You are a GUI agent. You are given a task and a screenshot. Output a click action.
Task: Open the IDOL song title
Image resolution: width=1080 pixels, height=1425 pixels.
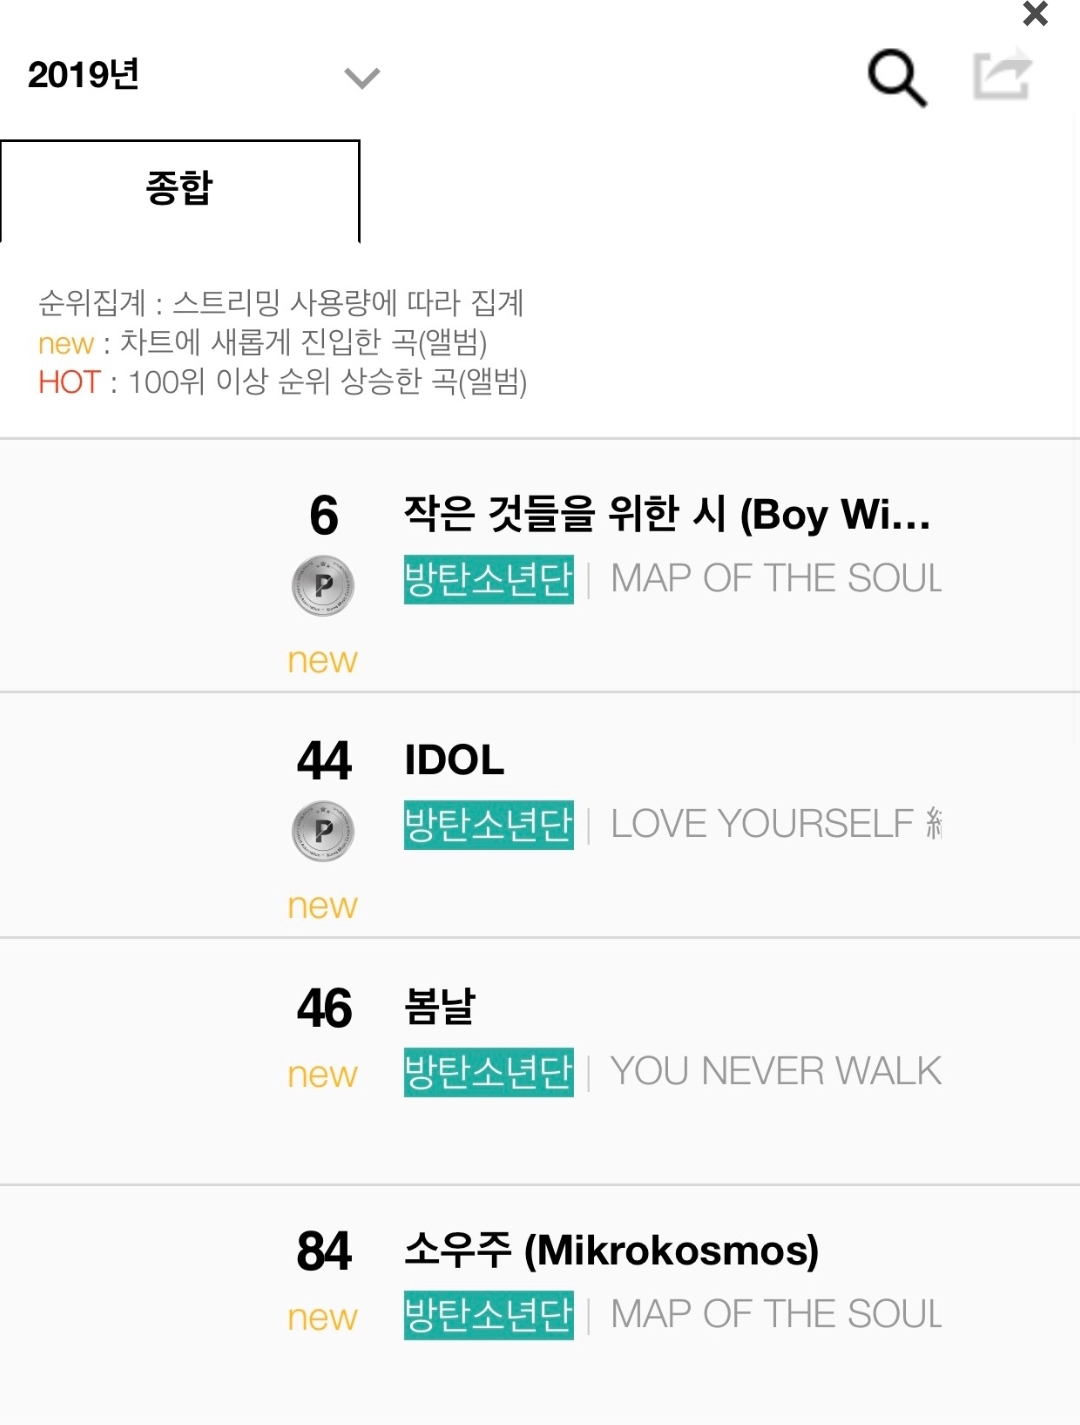454,761
